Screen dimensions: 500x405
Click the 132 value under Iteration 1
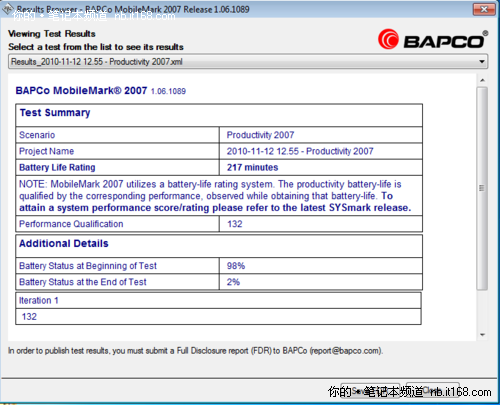tap(29, 317)
